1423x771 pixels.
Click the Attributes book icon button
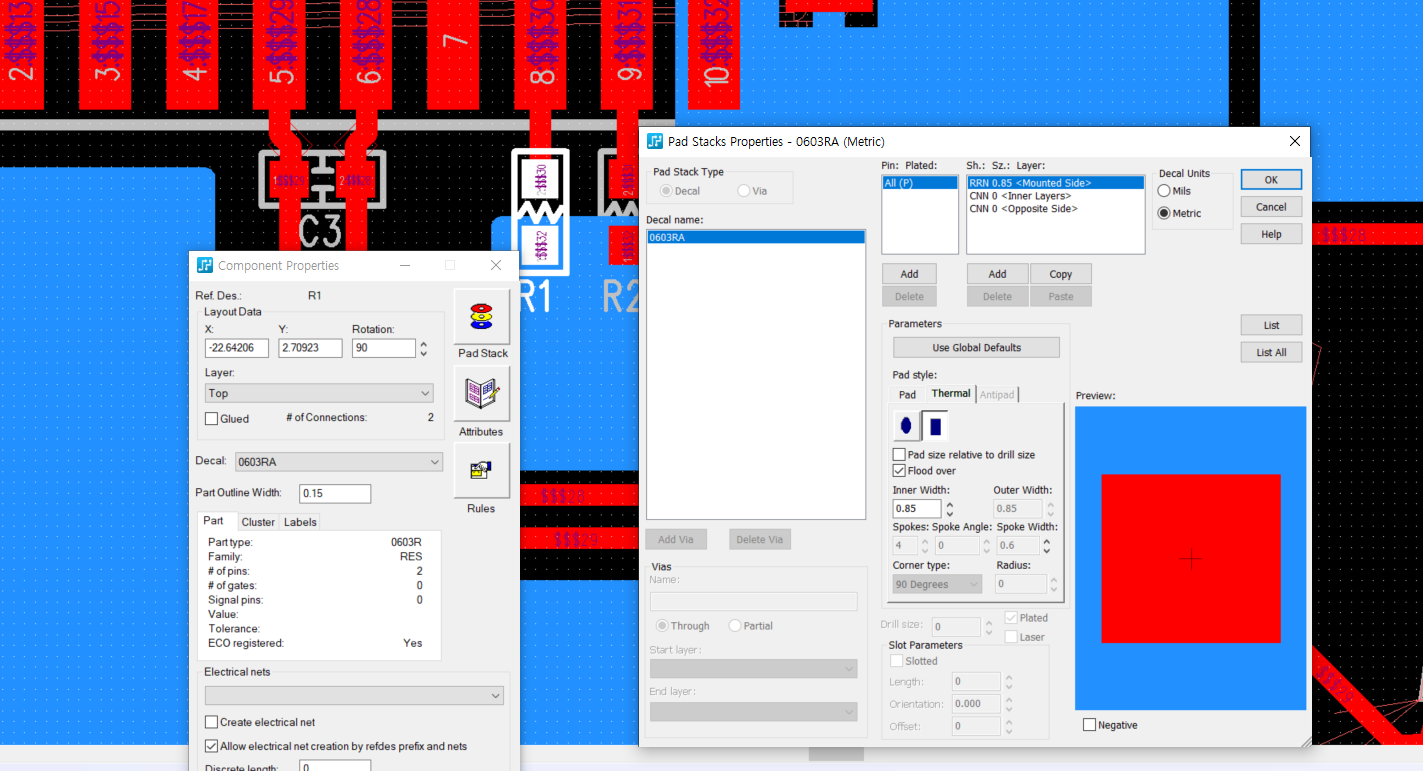coord(482,394)
